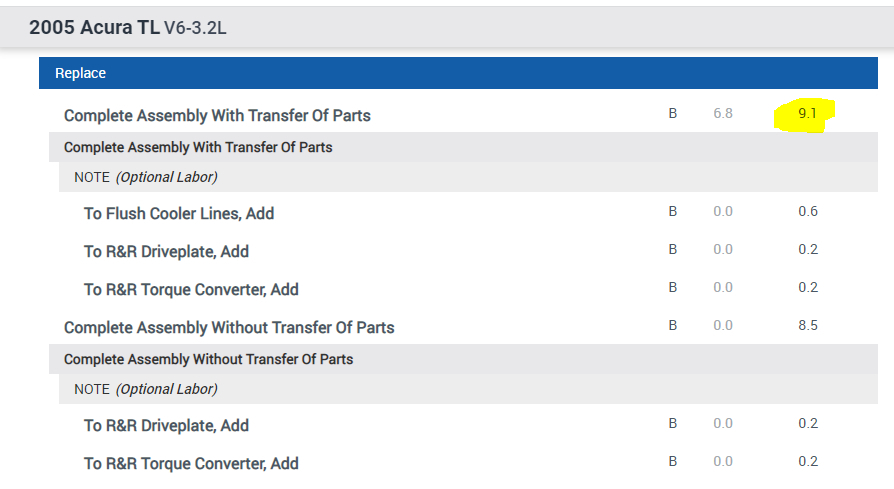This screenshot has height=489, width=894.
Task: Click skill level B beside Flush Cooler Lines
Action: pyautogui.click(x=673, y=212)
